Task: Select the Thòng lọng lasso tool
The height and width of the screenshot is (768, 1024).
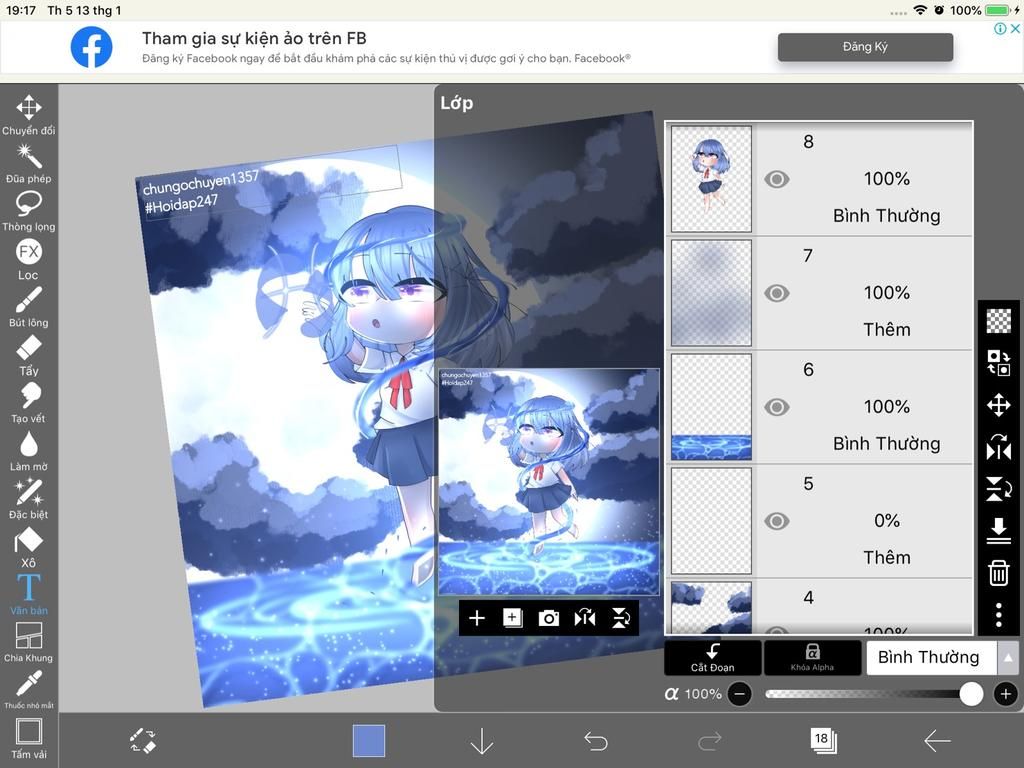Action: tap(29, 212)
